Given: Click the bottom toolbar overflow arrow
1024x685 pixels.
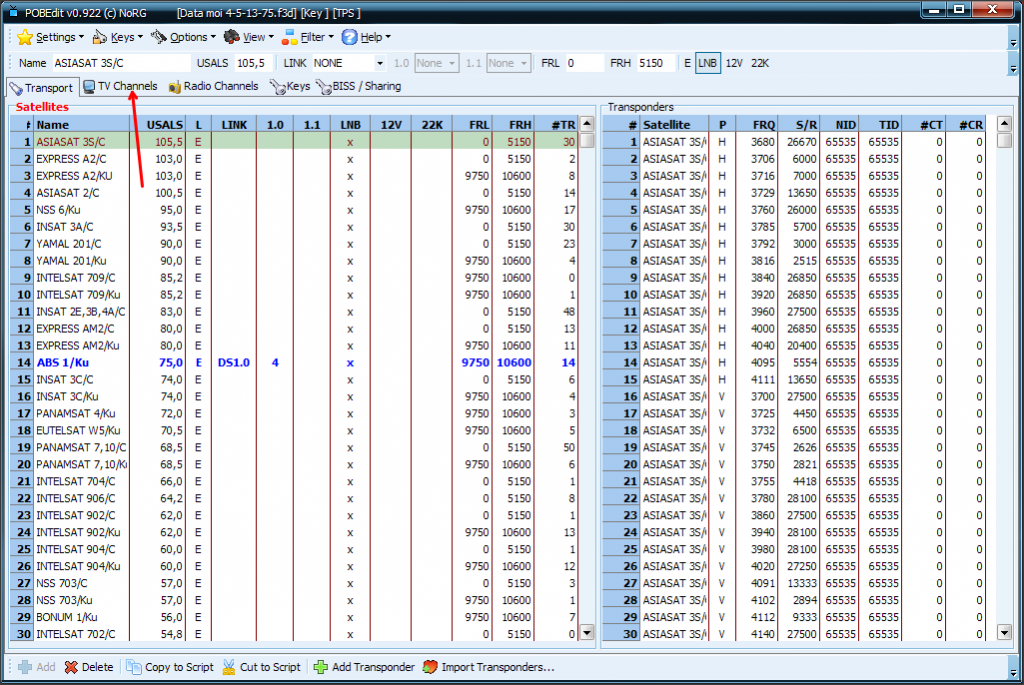Looking at the screenshot, I should (x=1013, y=673).
